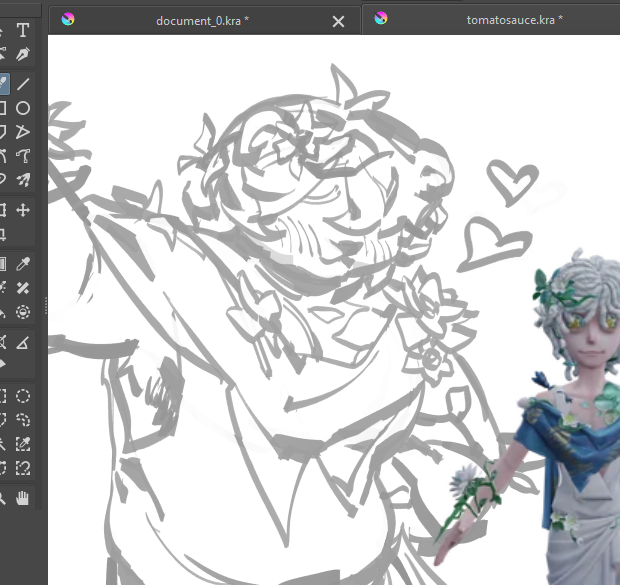620x585 pixels.
Task: Select the Polyline tool
Action: 23,132
